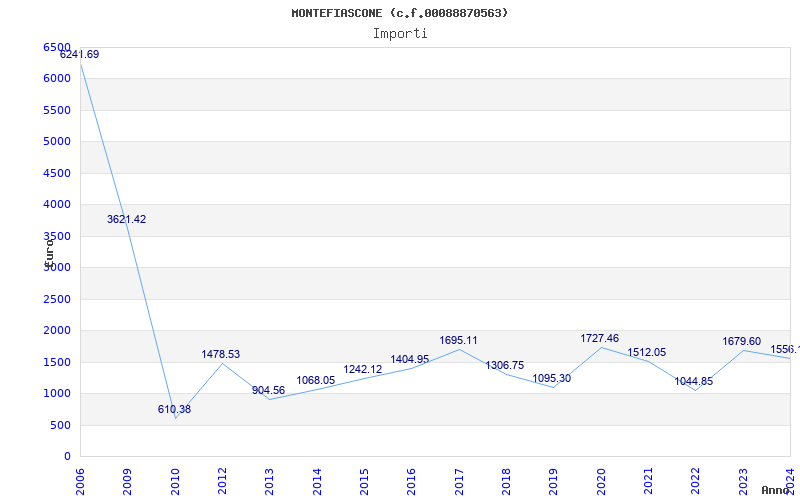The image size is (800, 500).
Task: Click the 1478.53 data value
Action: (220, 354)
